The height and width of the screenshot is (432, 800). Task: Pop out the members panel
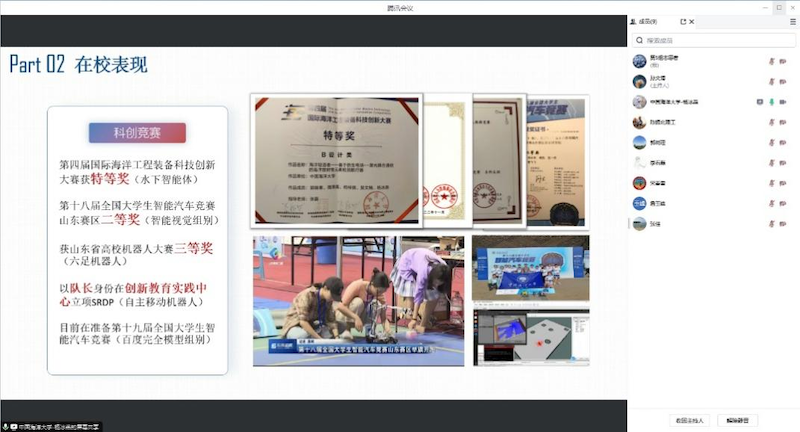click(x=684, y=21)
